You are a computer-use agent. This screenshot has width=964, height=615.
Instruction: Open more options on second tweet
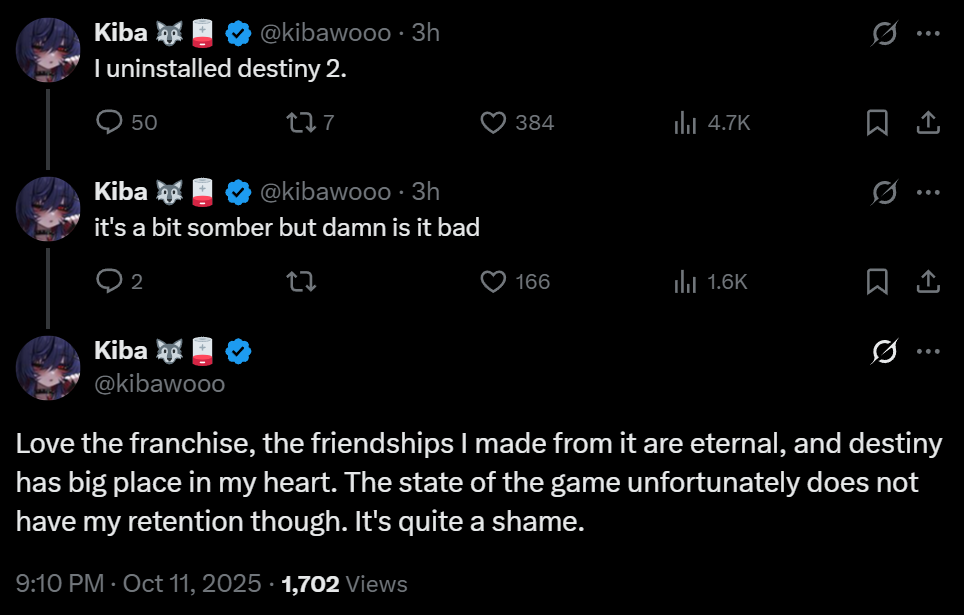coord(928,192)
